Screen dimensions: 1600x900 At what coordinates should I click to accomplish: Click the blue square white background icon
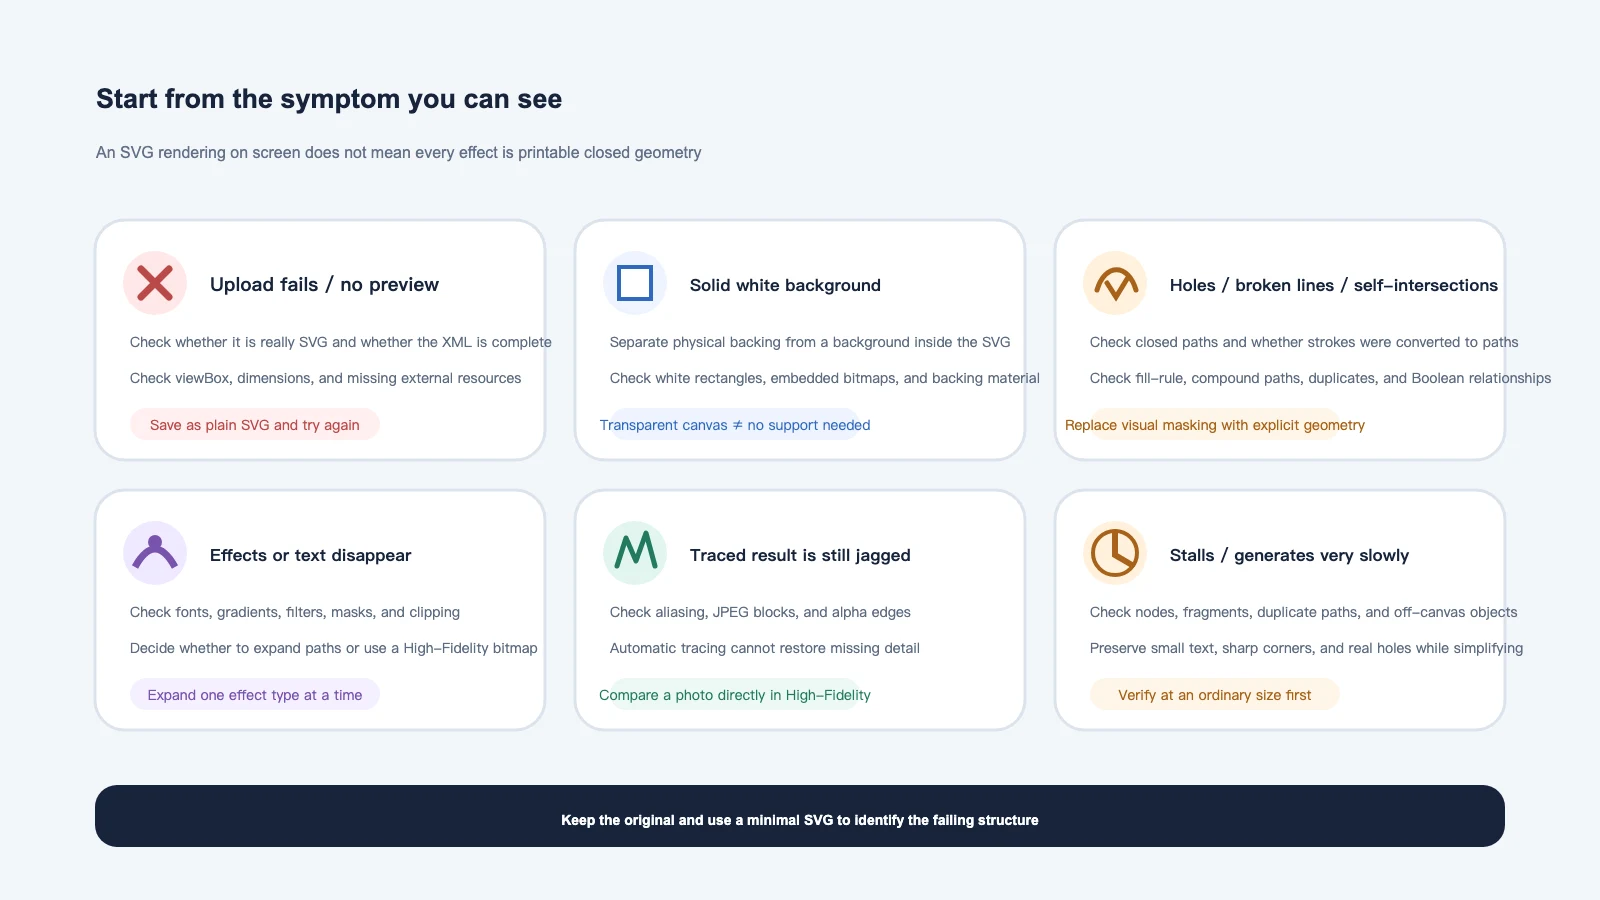[x=635, y=283]
